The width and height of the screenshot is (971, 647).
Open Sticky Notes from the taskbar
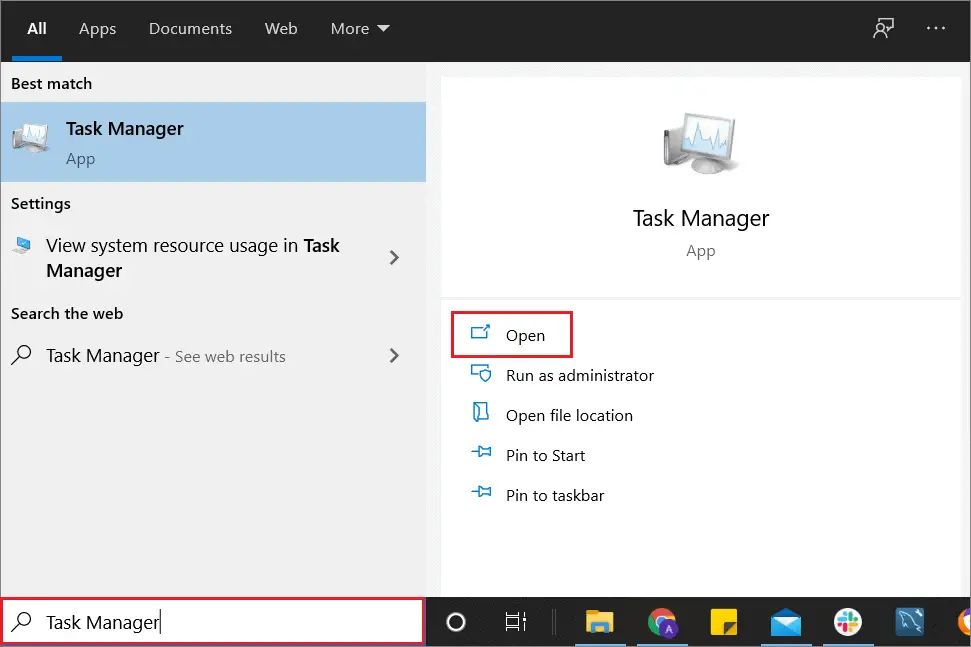pyautogui.click(x=723, y=622)
